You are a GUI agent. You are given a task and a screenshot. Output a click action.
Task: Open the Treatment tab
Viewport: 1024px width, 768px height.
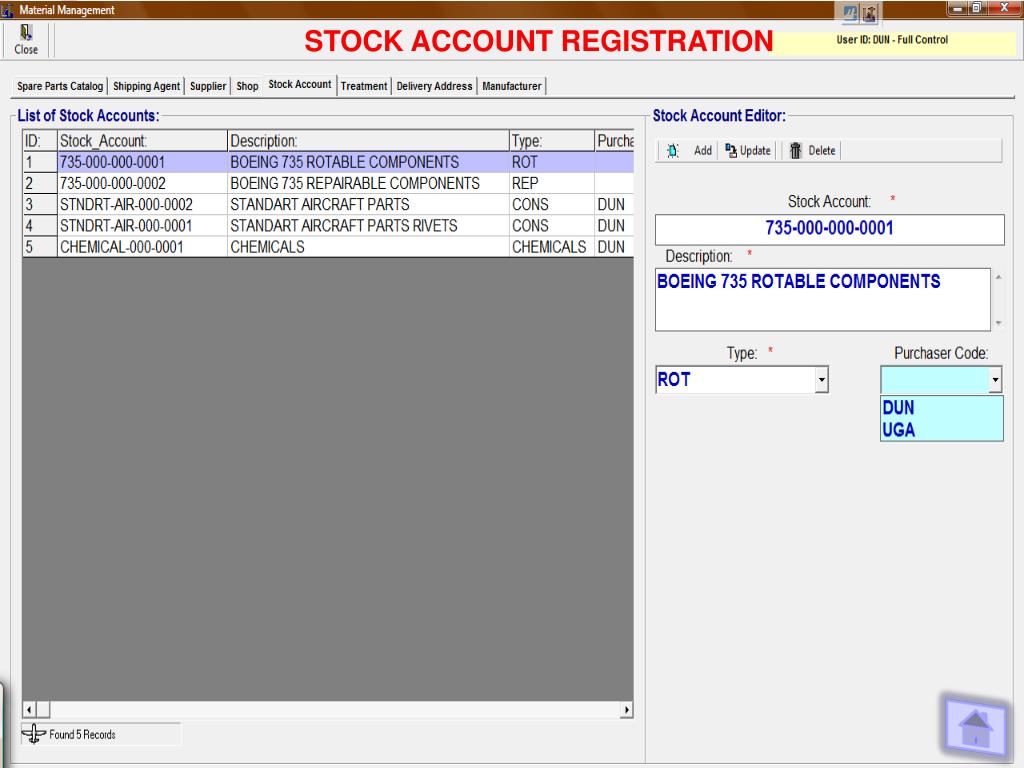pyautogui.click(x=364, y=86)
